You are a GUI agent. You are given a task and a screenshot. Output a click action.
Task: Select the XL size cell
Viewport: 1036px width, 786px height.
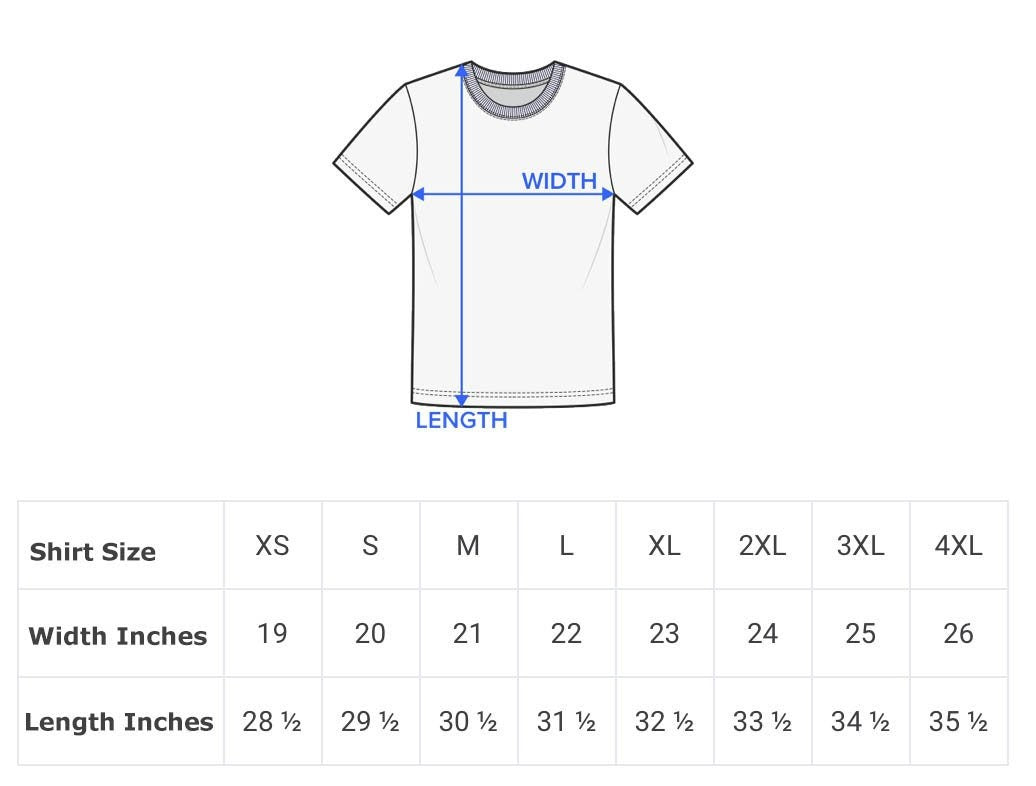click(664, 545)
